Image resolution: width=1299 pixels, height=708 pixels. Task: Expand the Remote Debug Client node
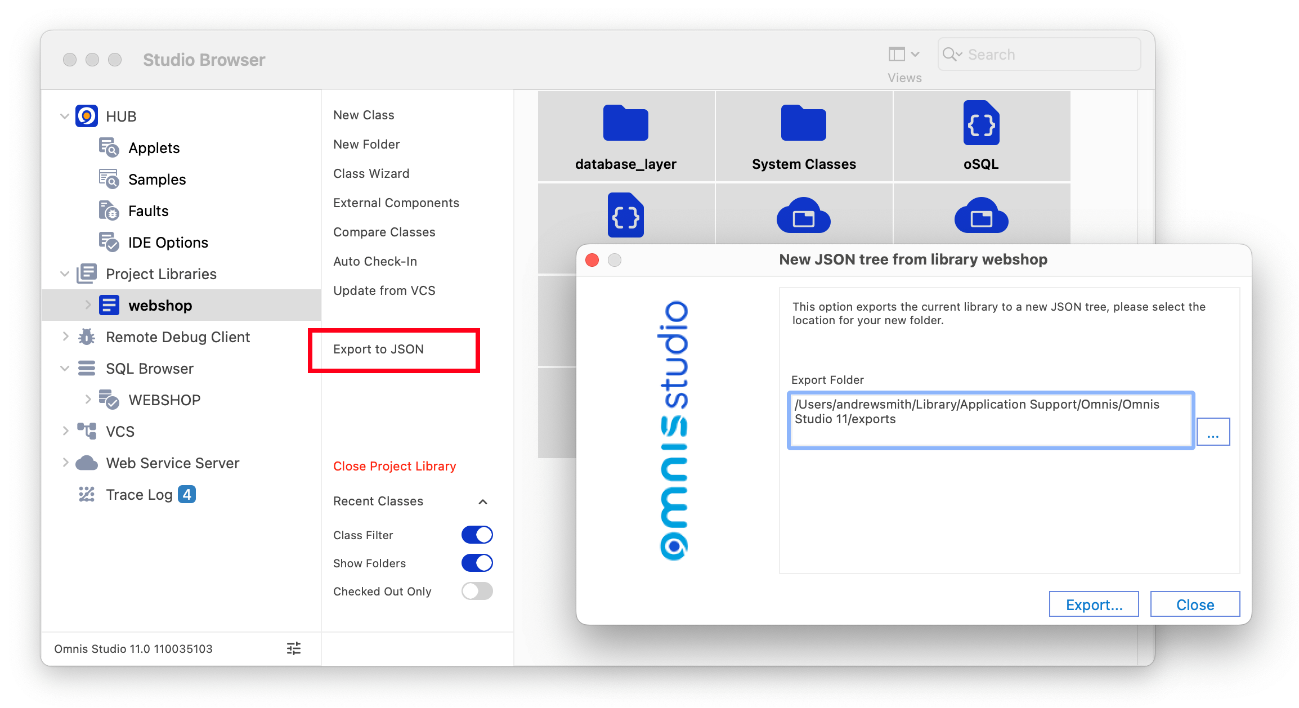click(x=65, y=337)
